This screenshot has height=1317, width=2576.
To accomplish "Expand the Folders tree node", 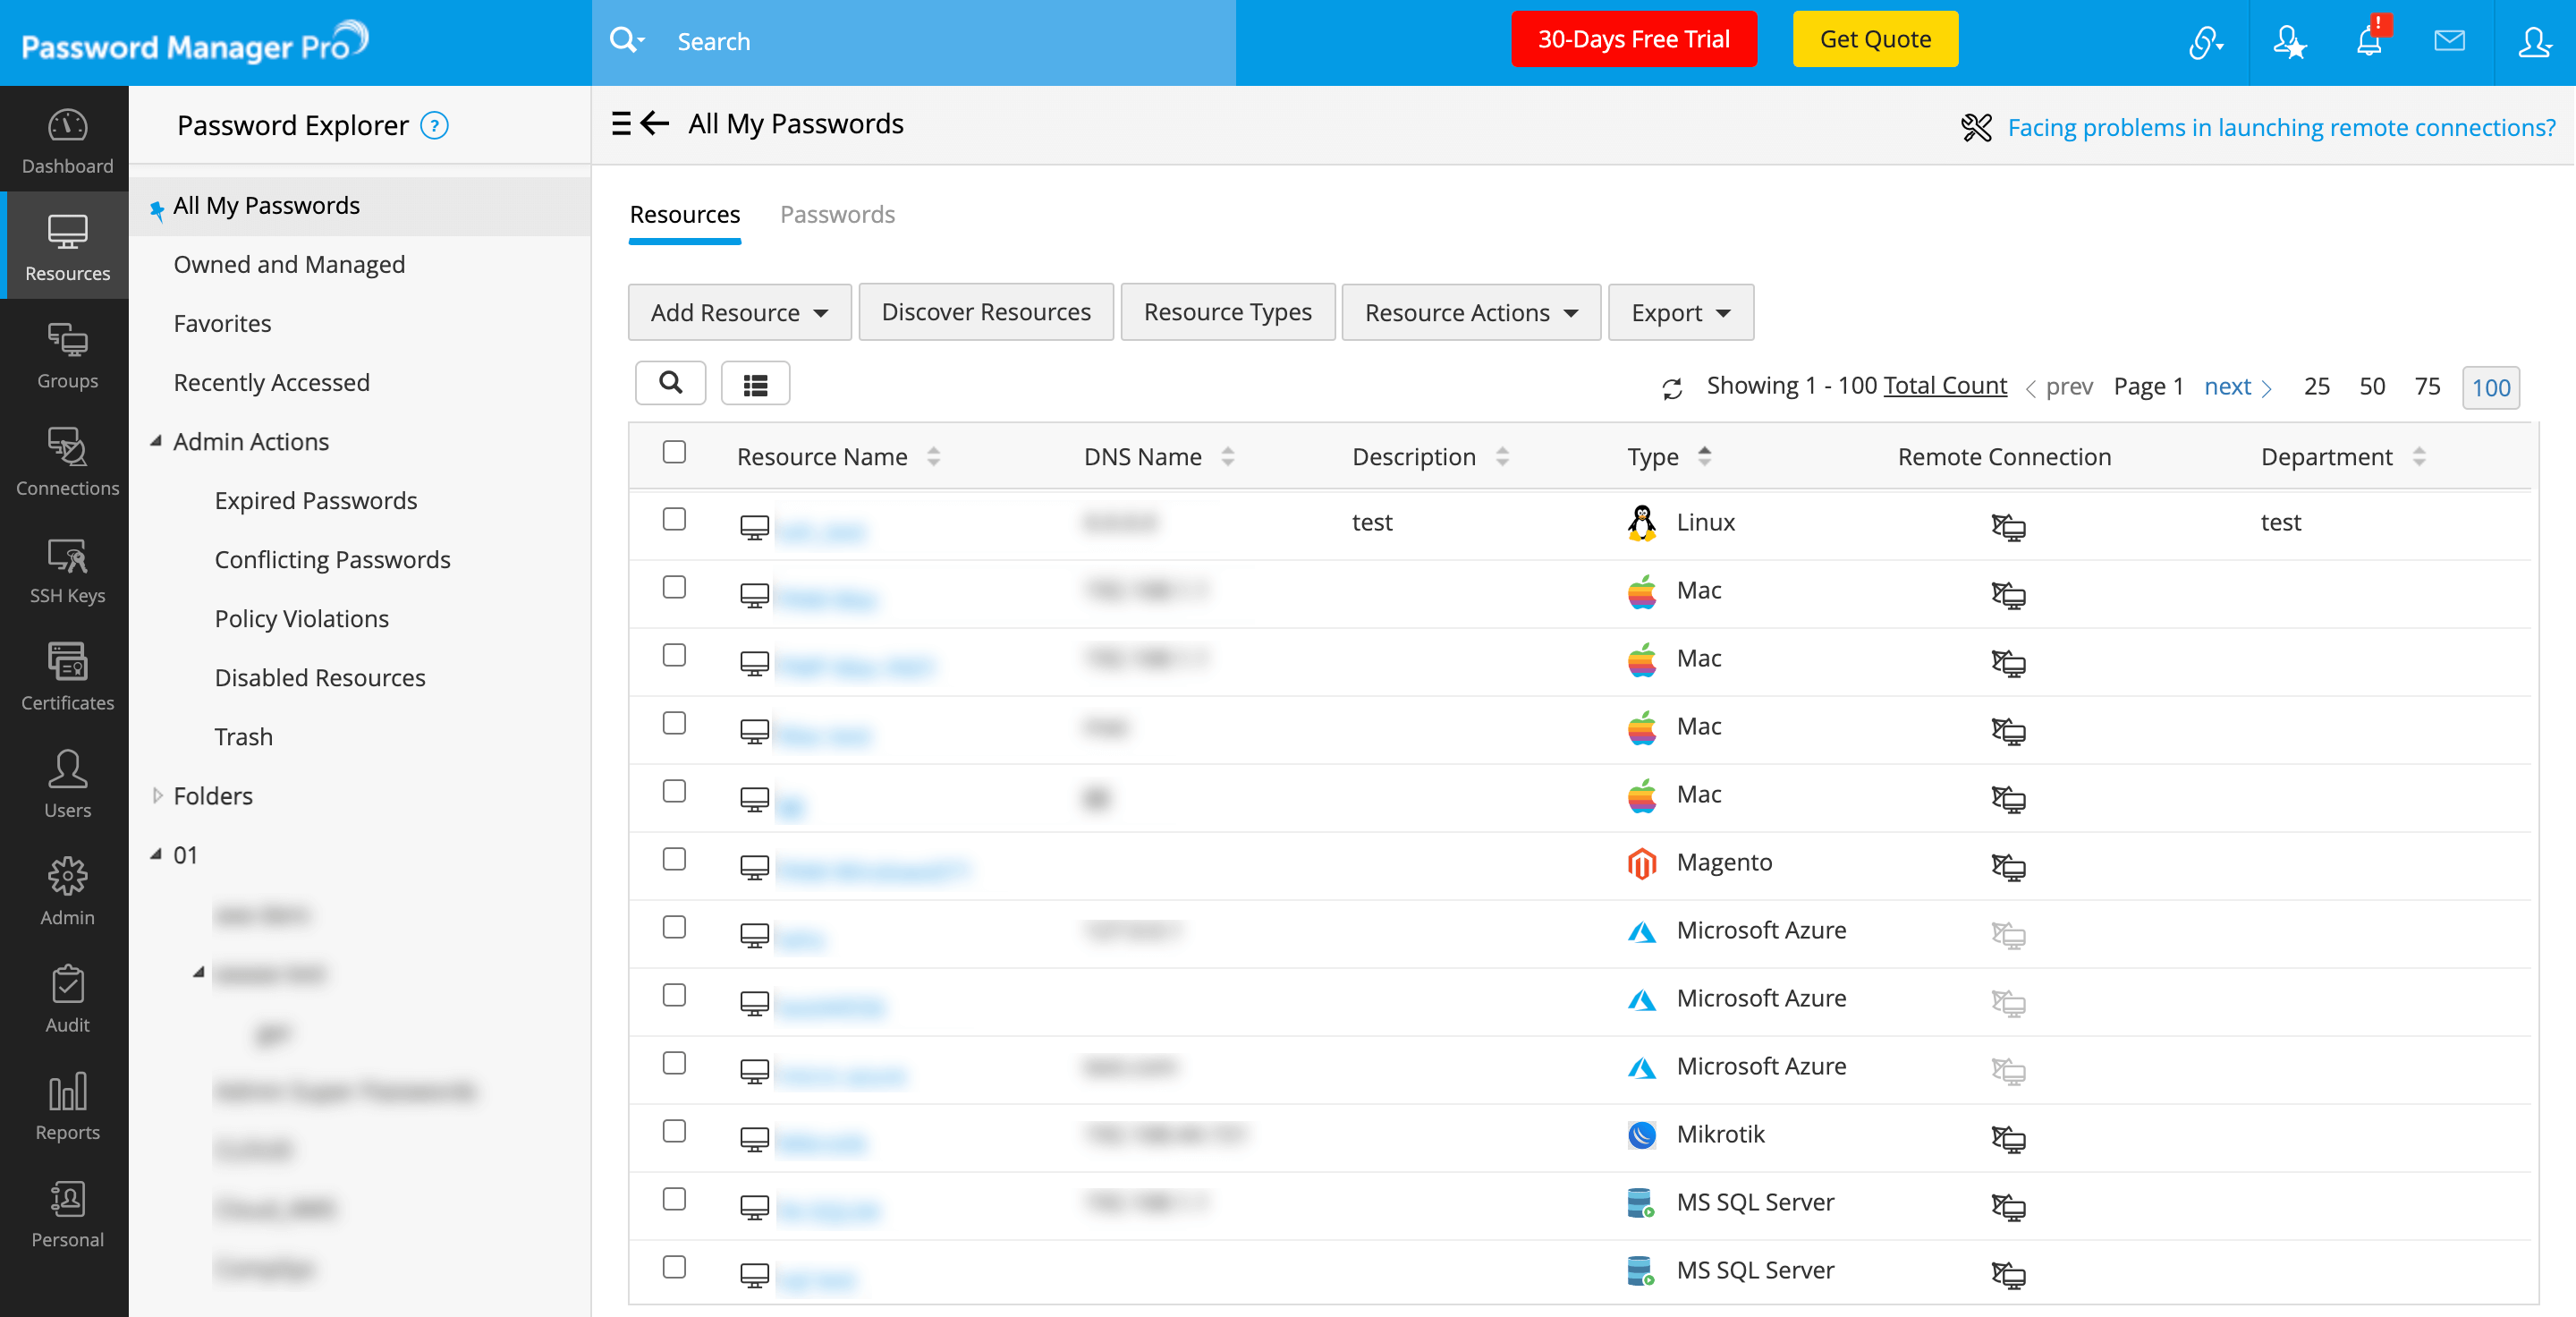I will pos(157,796).
